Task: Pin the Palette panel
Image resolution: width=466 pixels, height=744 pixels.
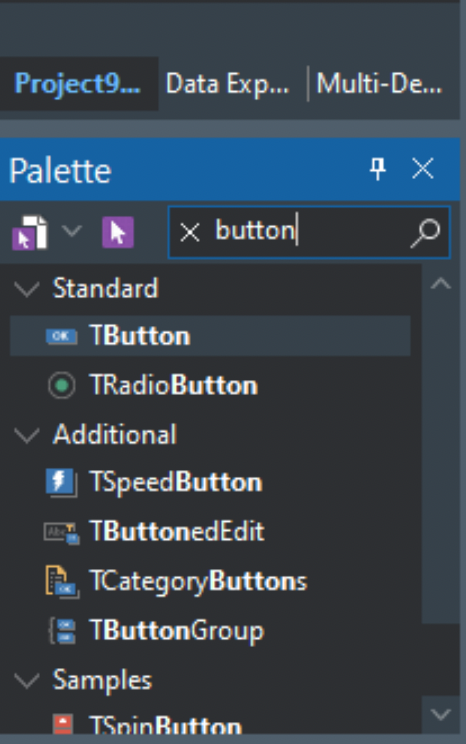Action: [x=378, y=168]
